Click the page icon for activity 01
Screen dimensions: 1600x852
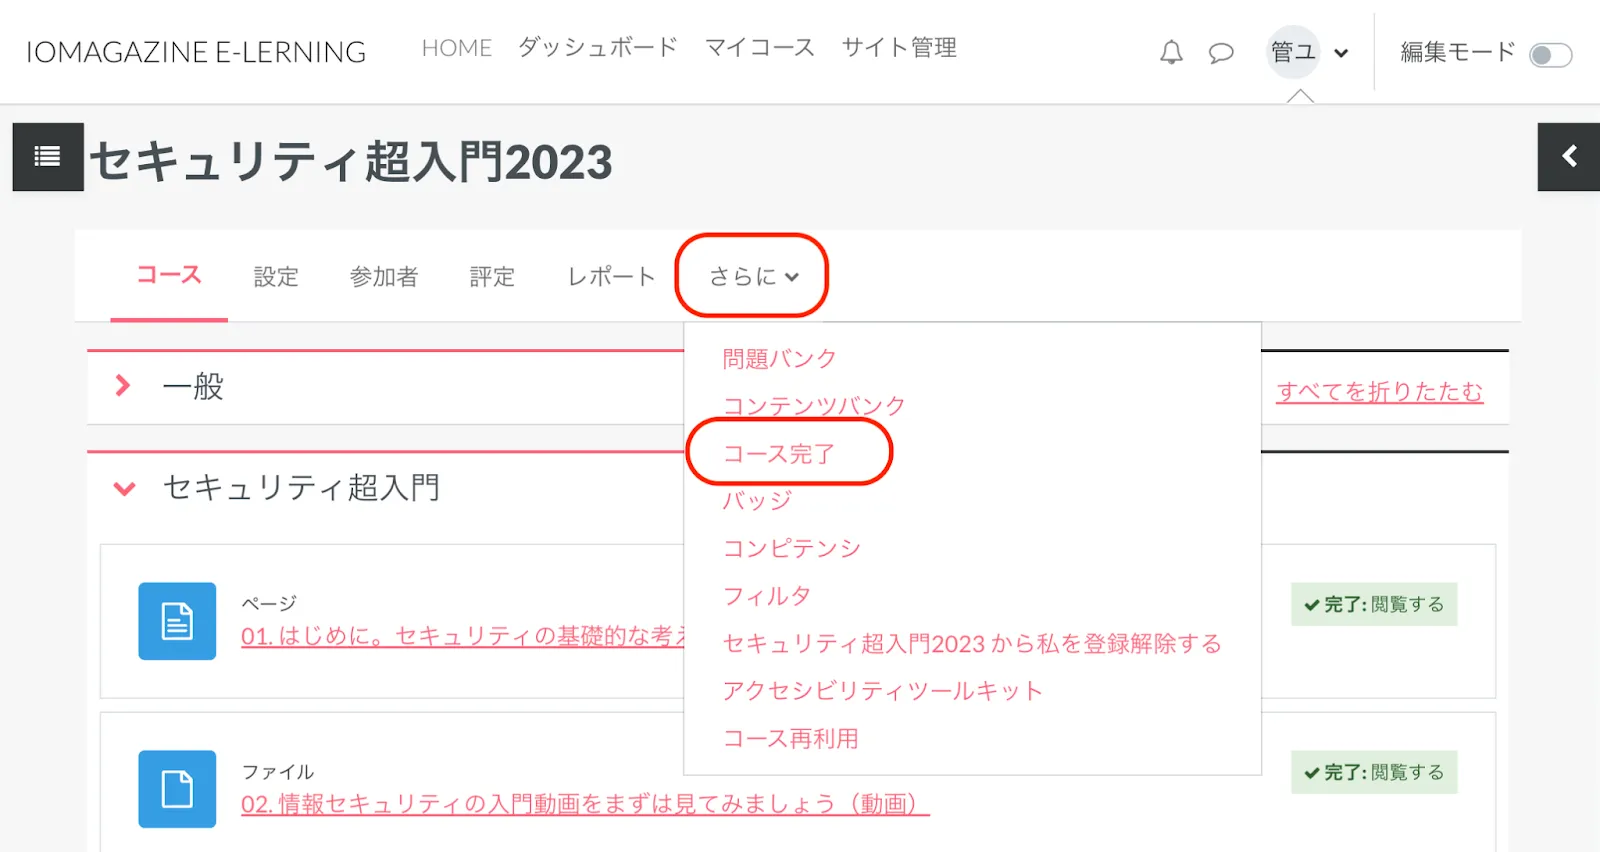point(177,621)
